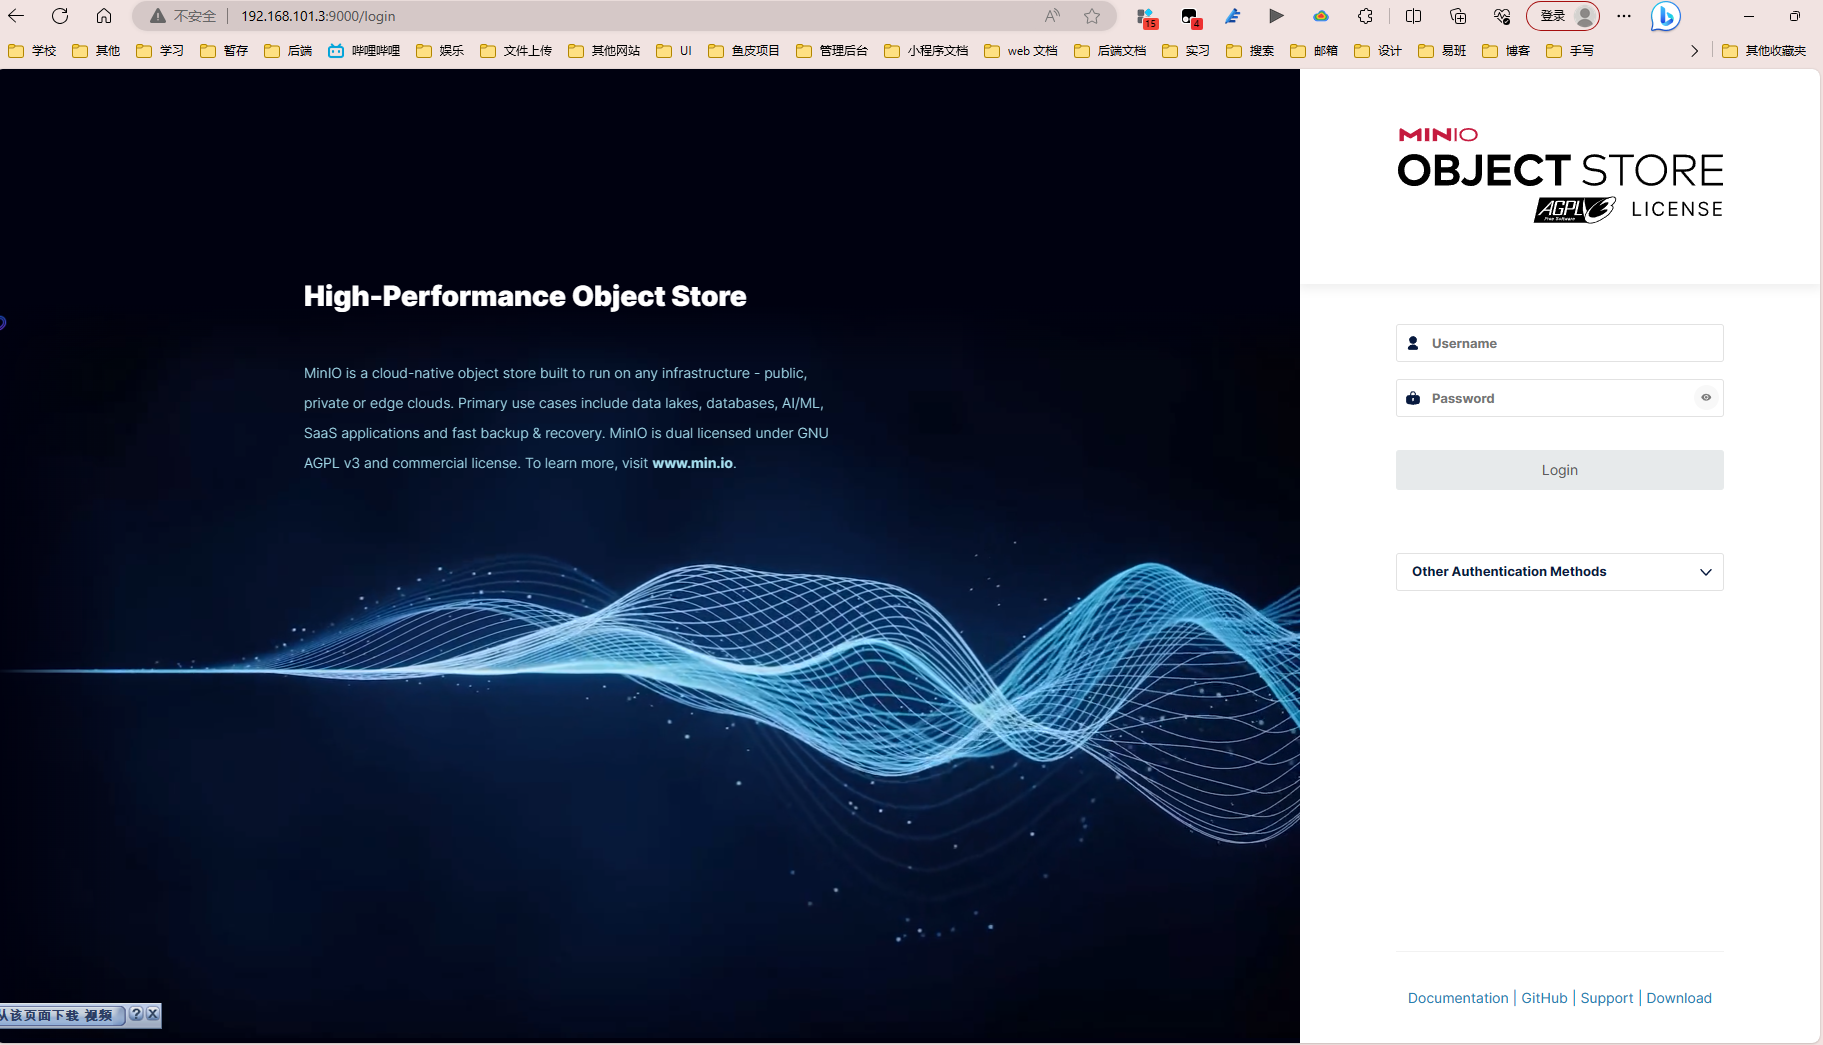The width and height of the screenshot is (1823, 1045).
Task: Click the blue feather extension icon
Action: click(x=1233, y=16)
